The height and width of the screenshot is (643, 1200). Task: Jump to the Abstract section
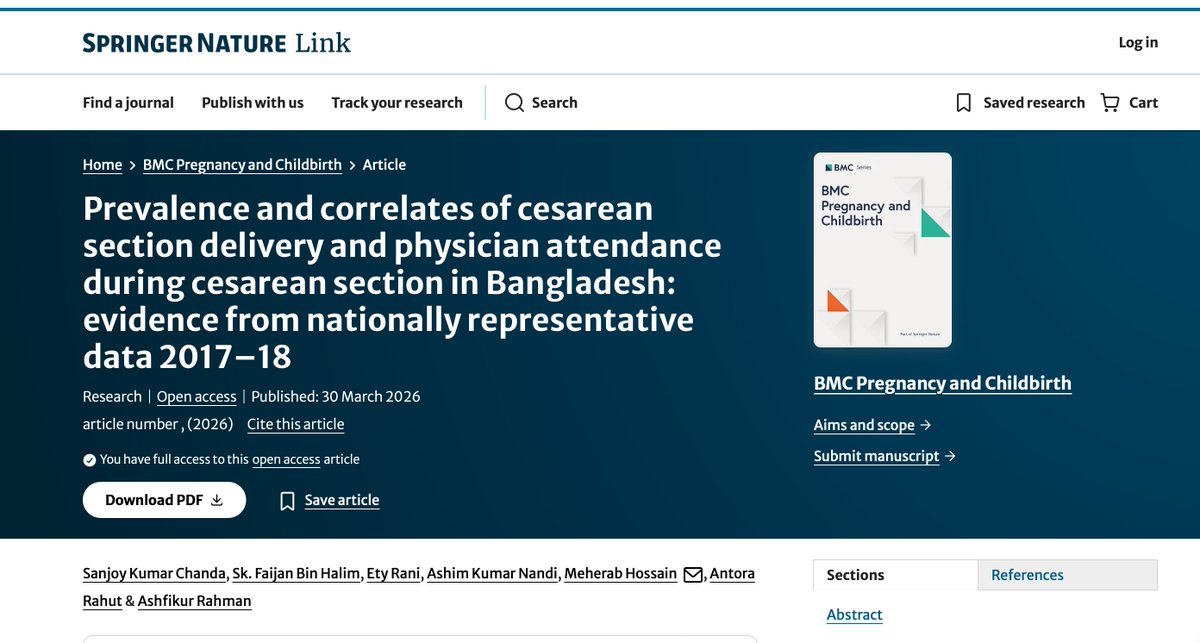pyautogui.click(x=855, y=615)
